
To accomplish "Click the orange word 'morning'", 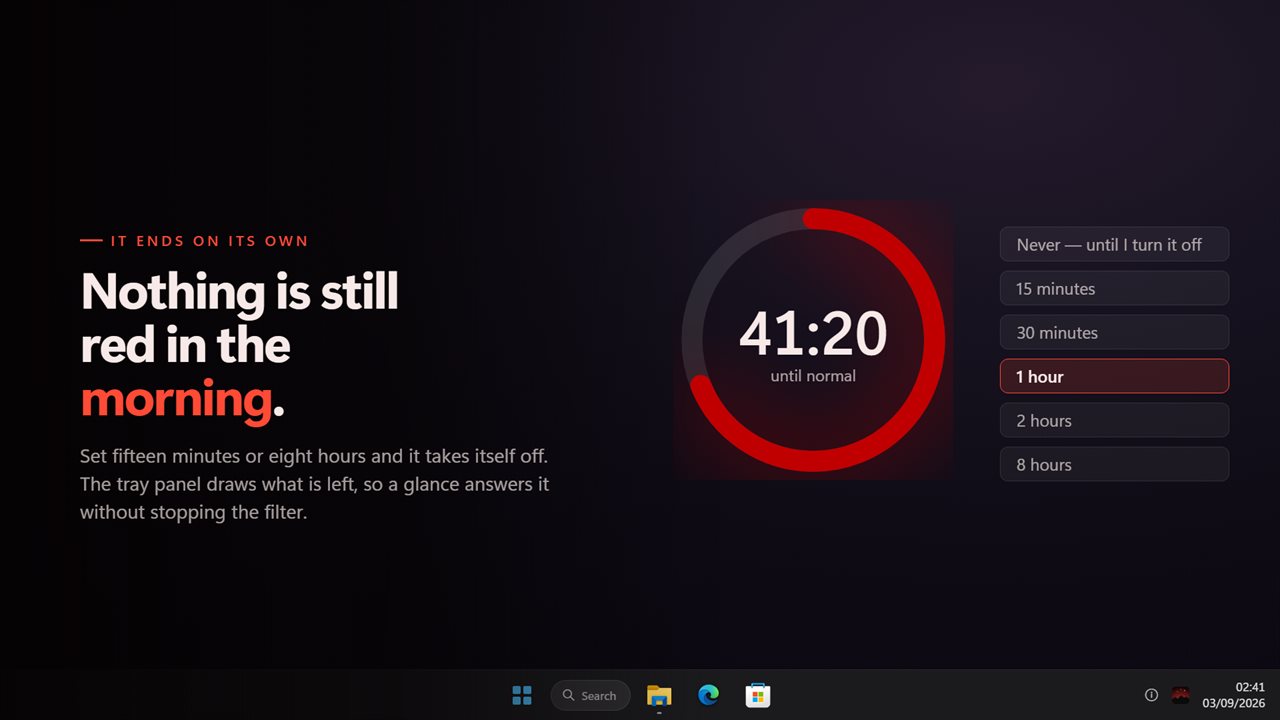I will [176, 399].
